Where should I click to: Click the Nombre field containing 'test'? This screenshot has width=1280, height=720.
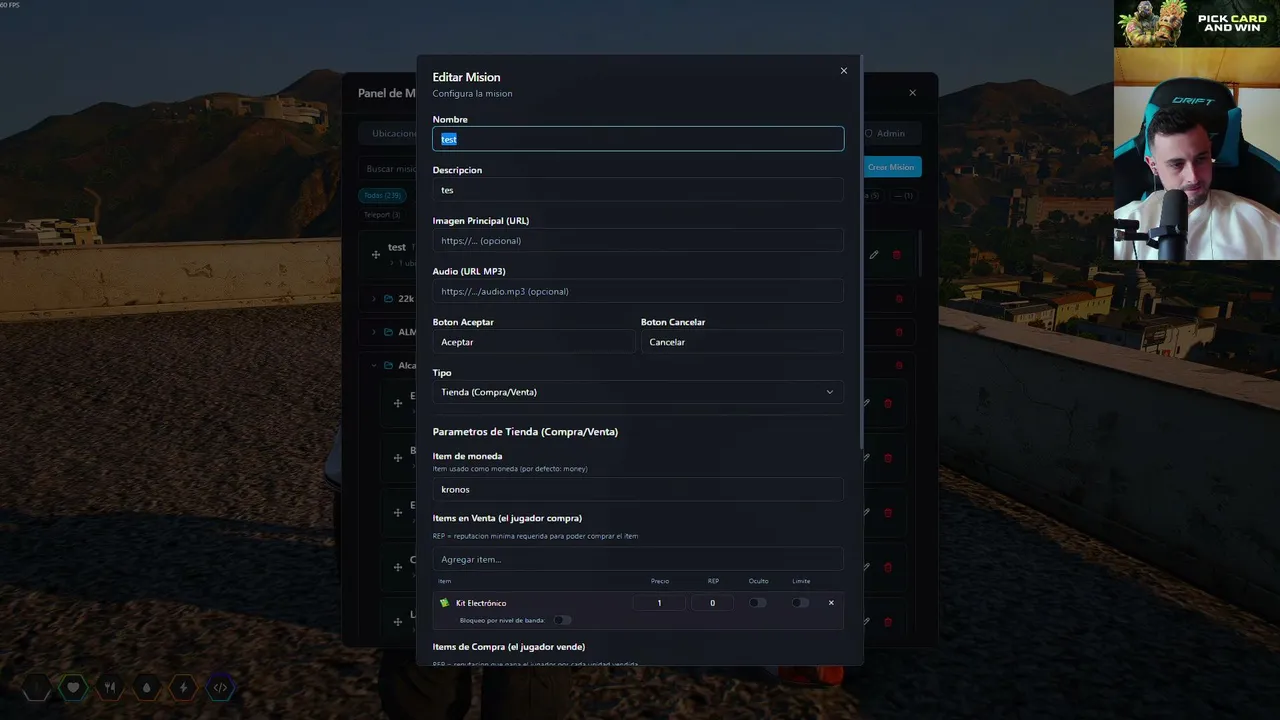638,139
